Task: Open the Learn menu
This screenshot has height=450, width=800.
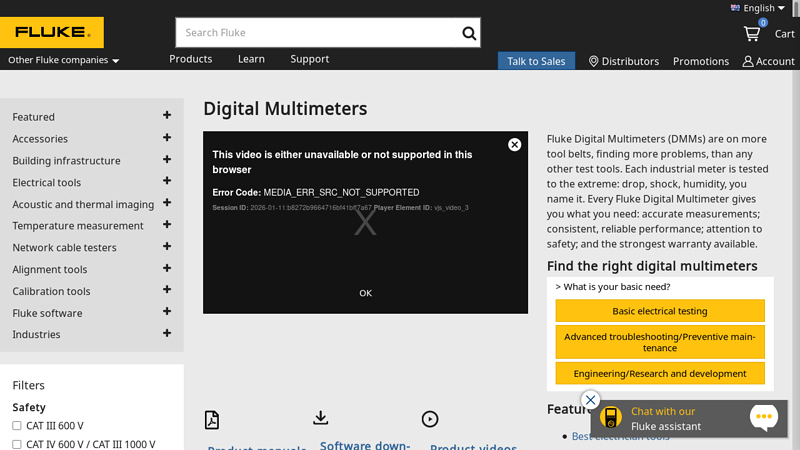Action: (x=251, y=59)
